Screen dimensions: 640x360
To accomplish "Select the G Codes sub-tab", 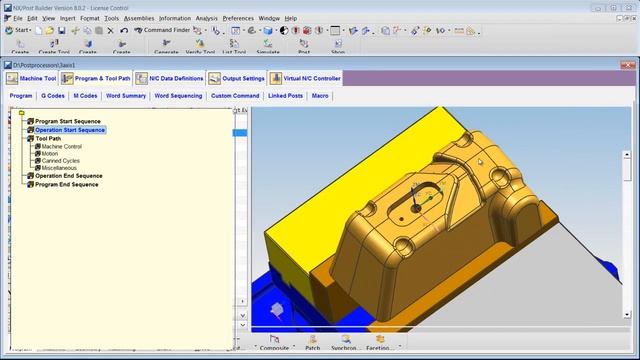I will [x=53, y=96].
